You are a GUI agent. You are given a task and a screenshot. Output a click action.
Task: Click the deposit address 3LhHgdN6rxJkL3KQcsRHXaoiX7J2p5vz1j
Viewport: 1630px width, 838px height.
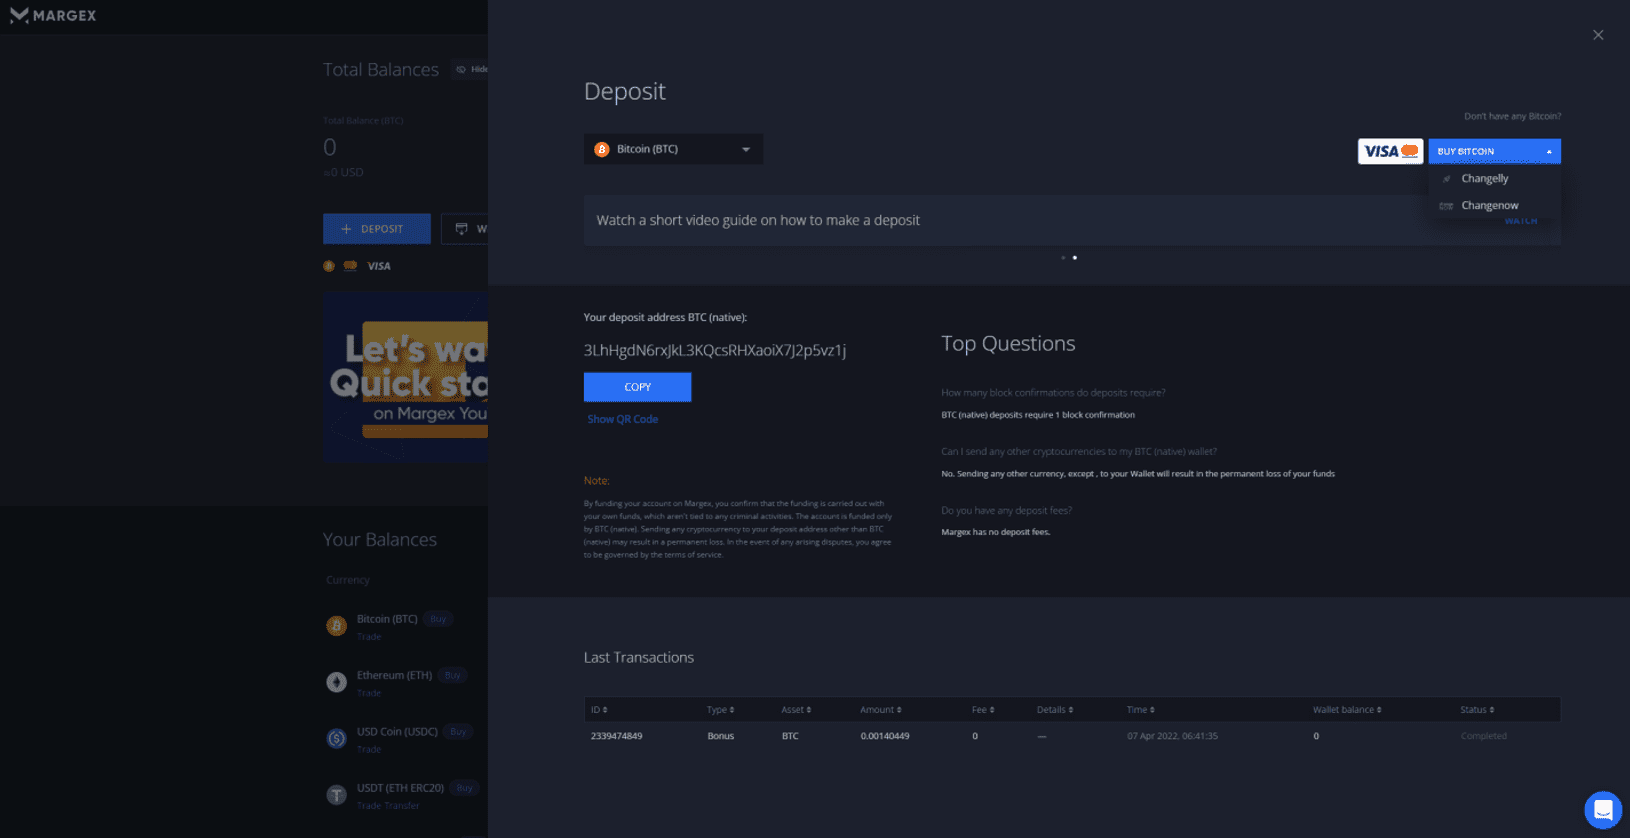pyautogui.click(x=715, y=350)
